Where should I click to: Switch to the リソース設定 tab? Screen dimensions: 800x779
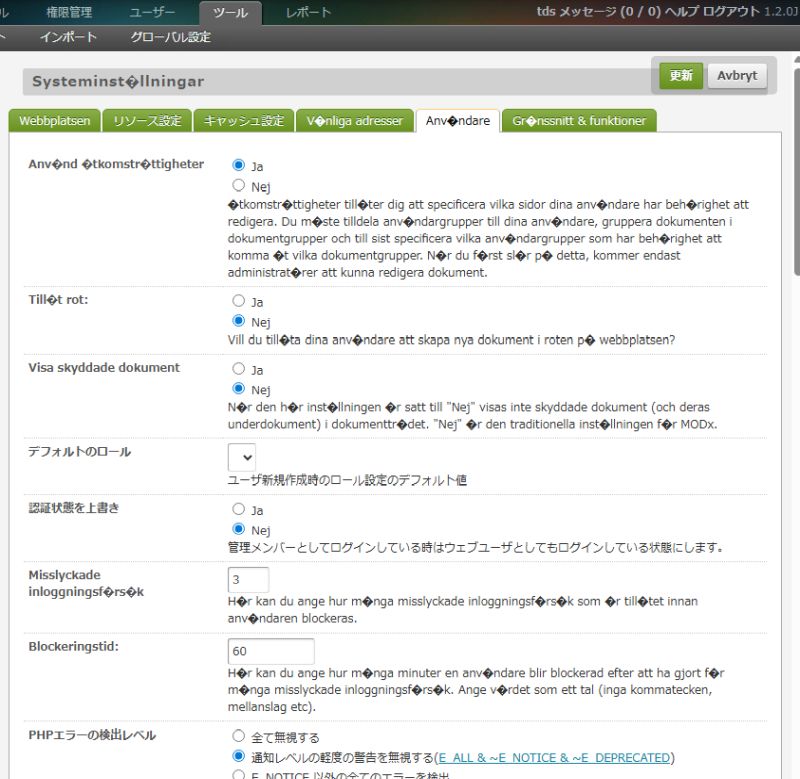[x=147, y=121]
